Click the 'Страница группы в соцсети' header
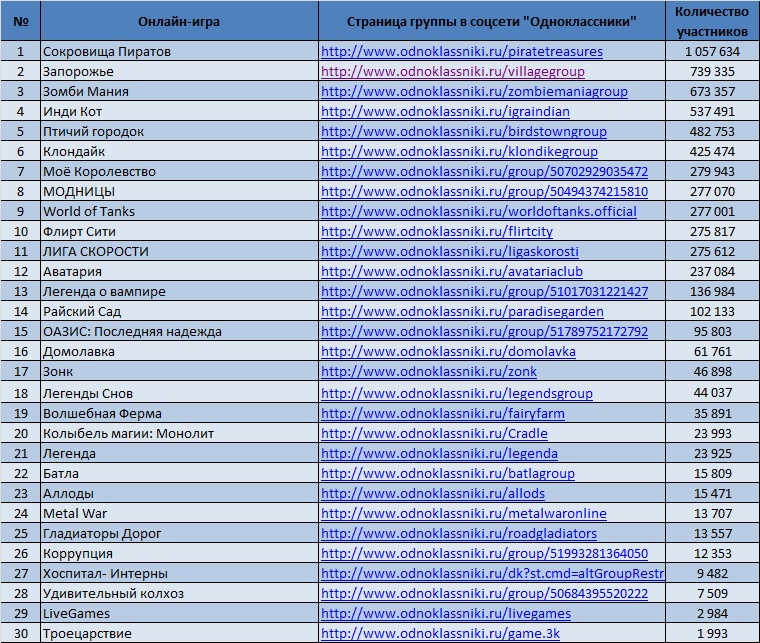 (491, 21)
